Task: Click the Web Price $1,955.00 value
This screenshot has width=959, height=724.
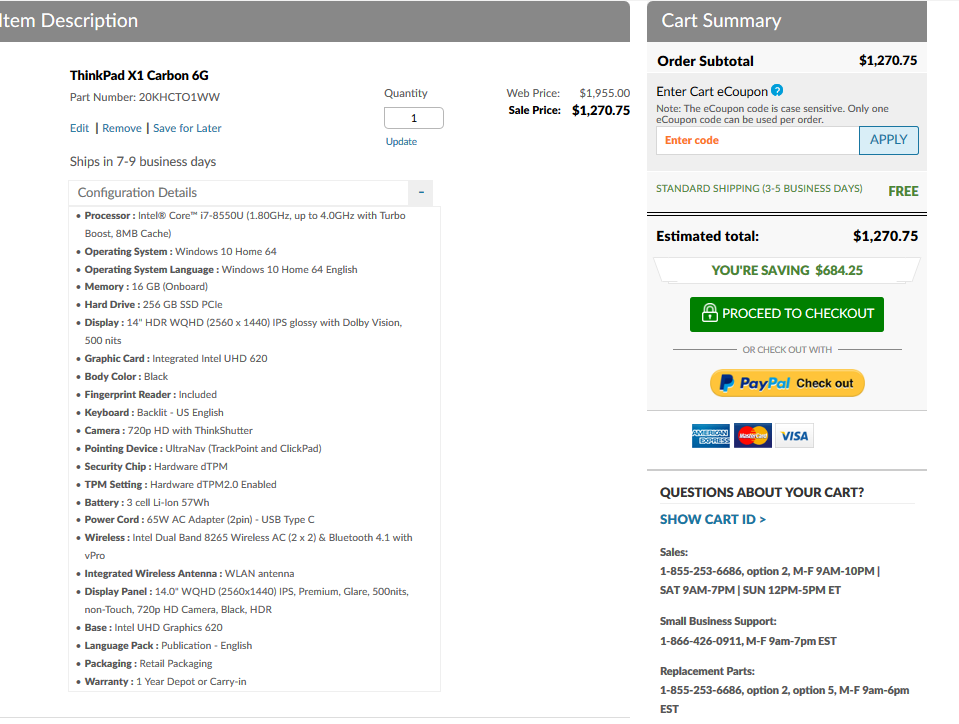Action: (x=604, y=93)
